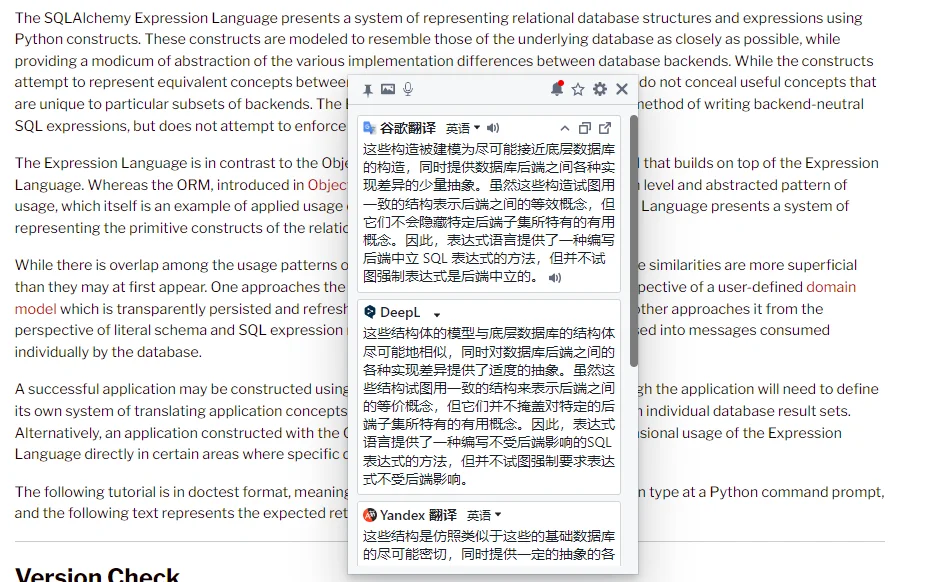Open translator settings gear icon
The height and width of the screenshot is (582, 925).
tap(600, 89)
